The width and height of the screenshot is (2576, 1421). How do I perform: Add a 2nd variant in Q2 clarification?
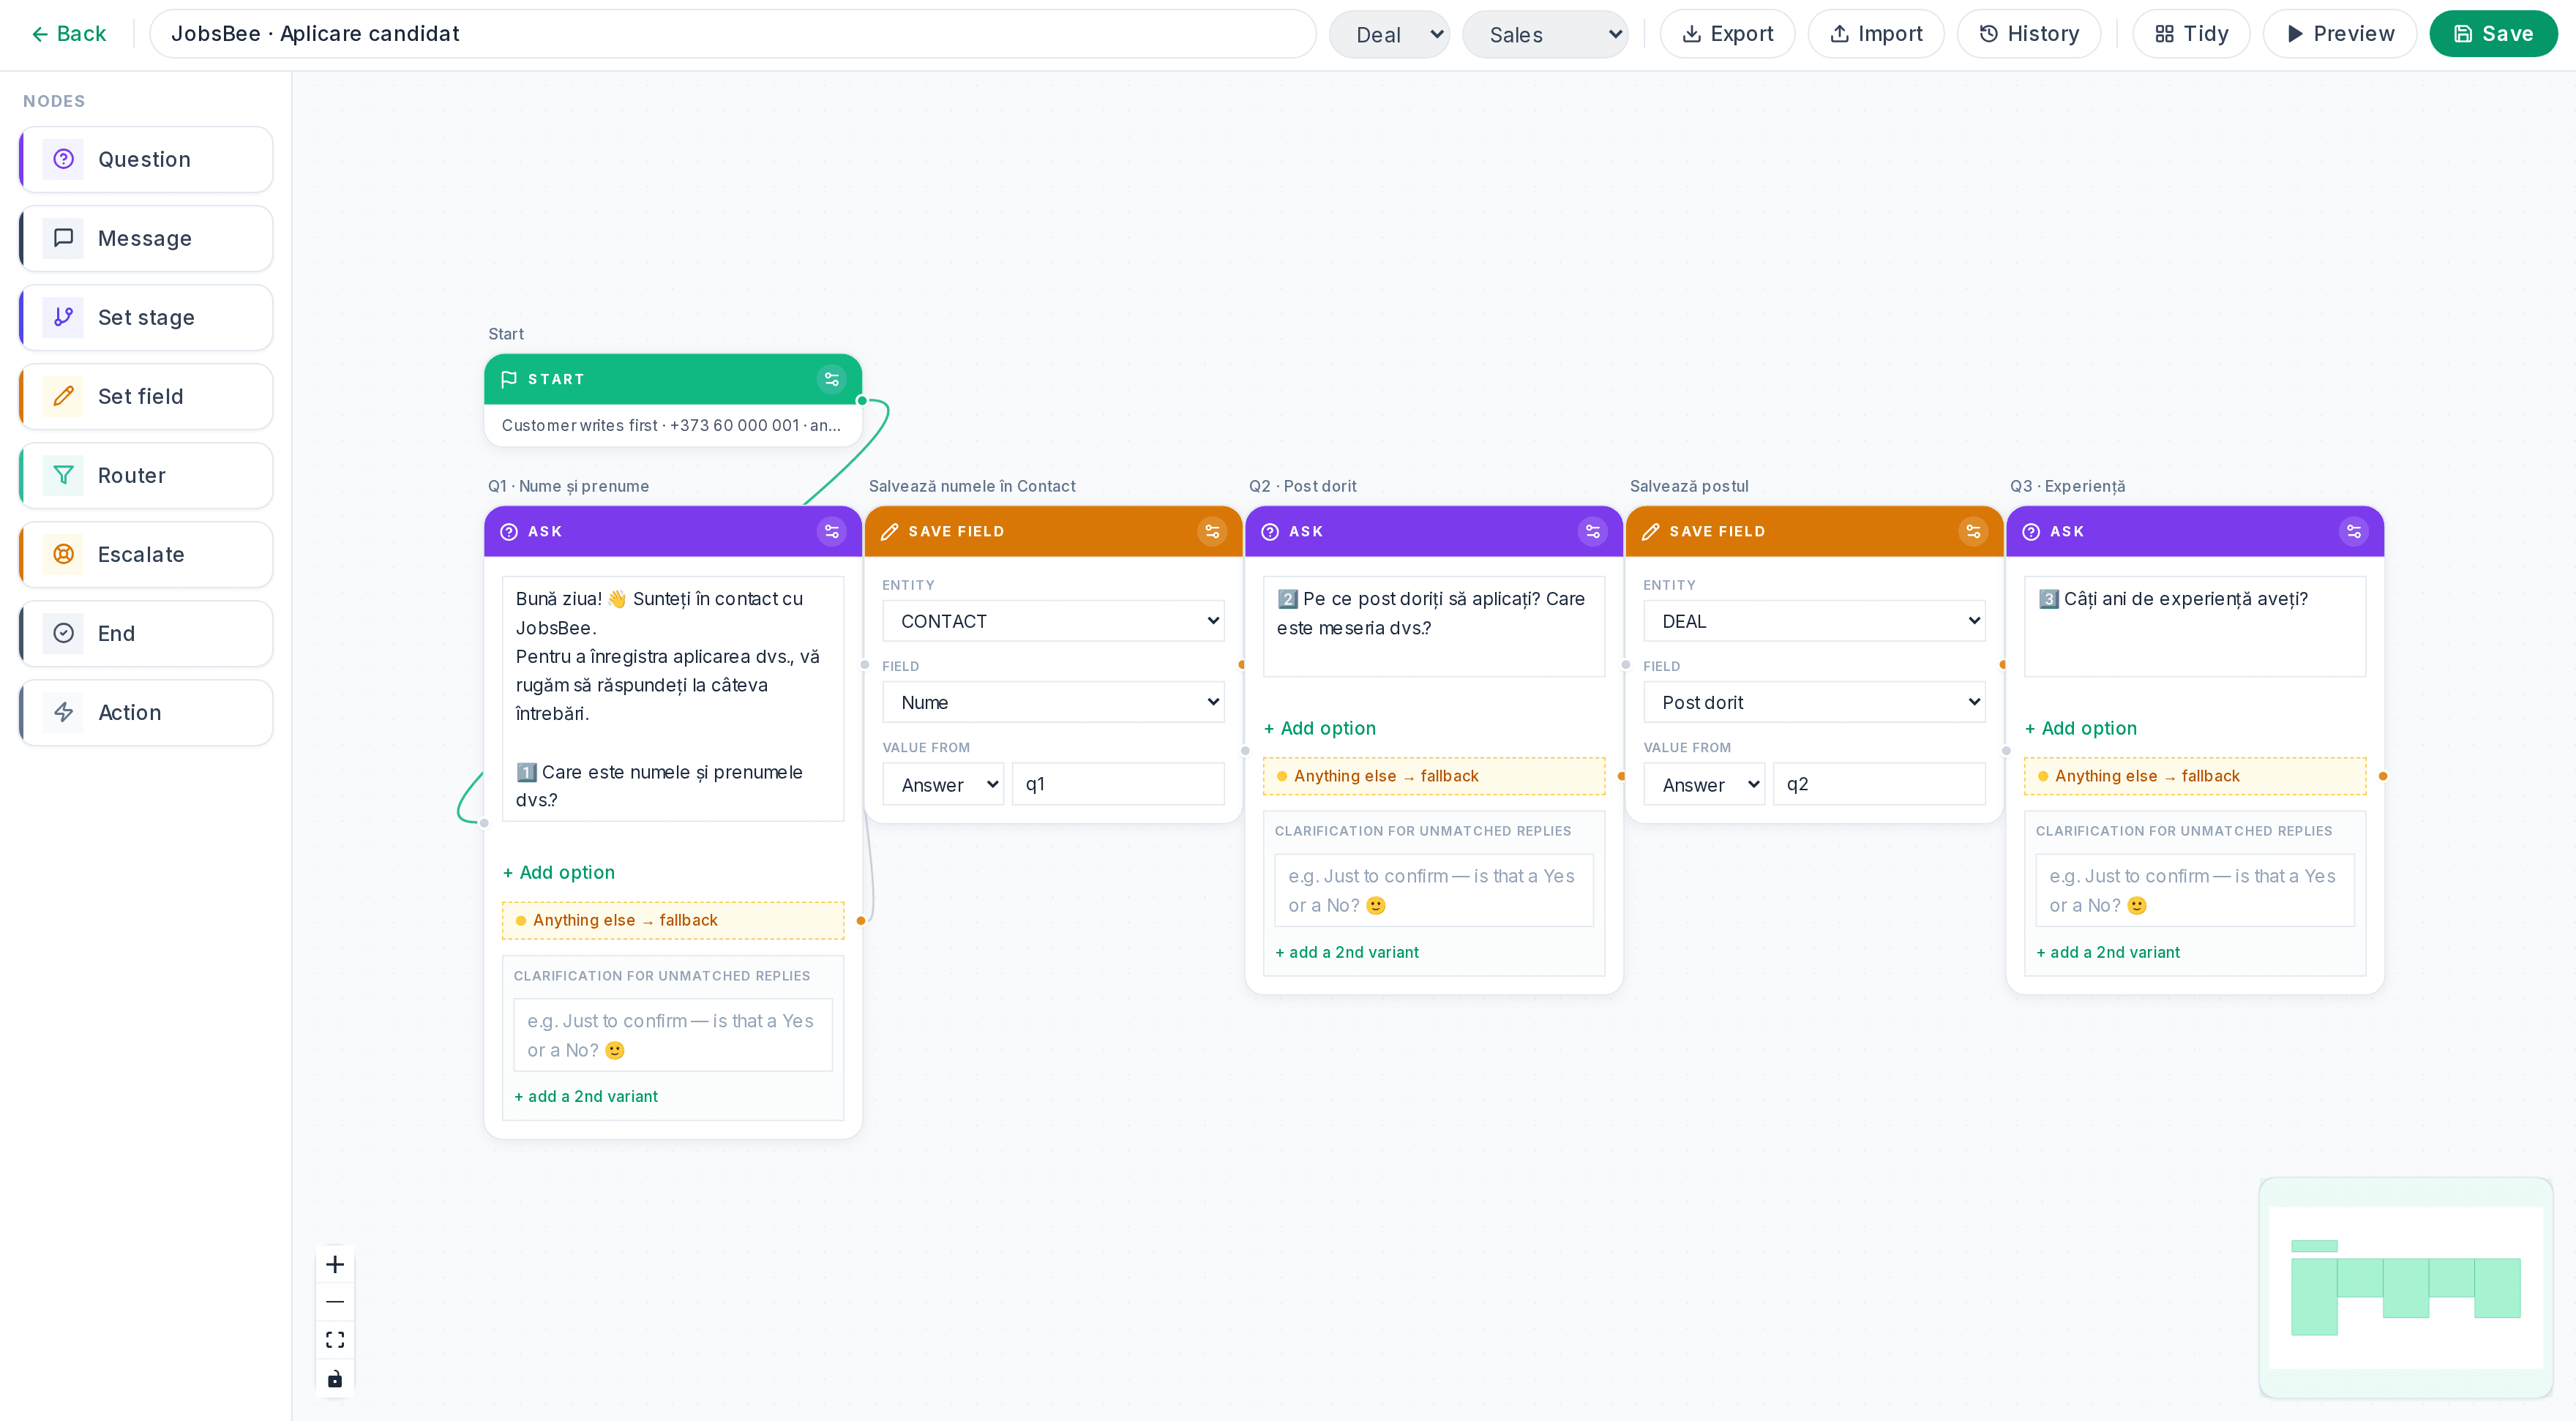[1347, 952]
